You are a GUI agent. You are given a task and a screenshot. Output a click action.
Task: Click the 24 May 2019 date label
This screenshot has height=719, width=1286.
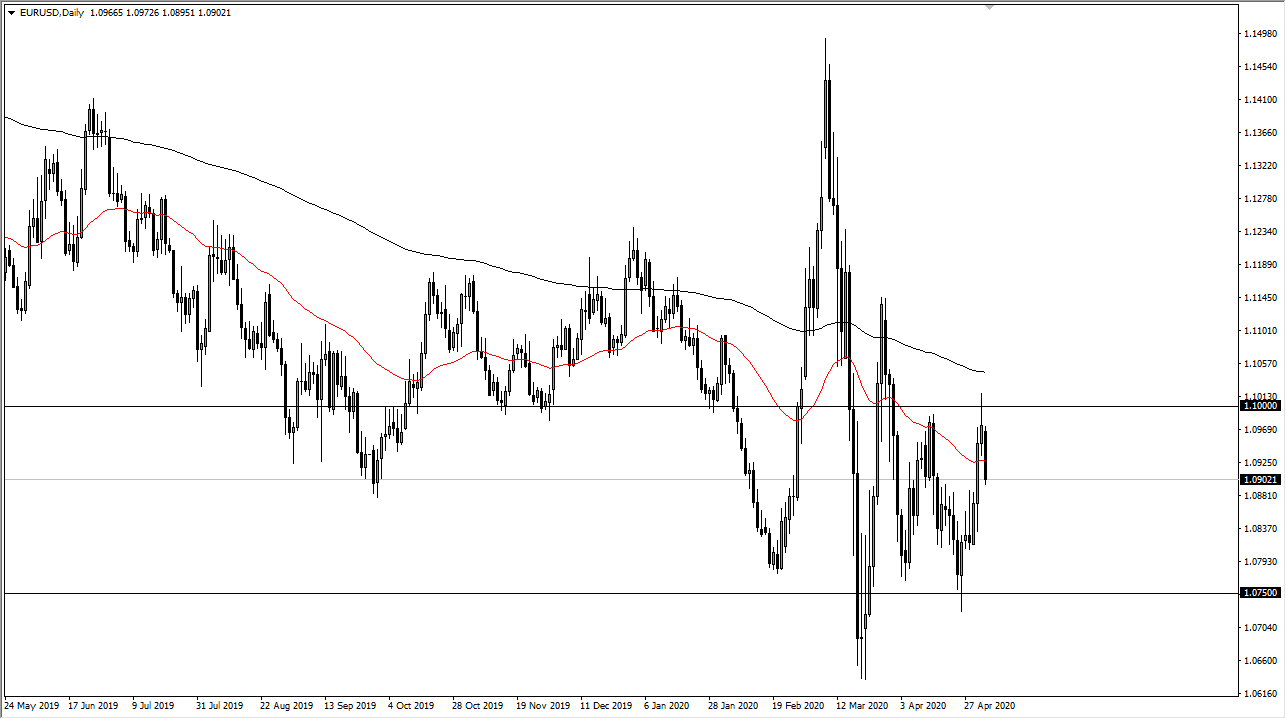click(x=33, y=705)
